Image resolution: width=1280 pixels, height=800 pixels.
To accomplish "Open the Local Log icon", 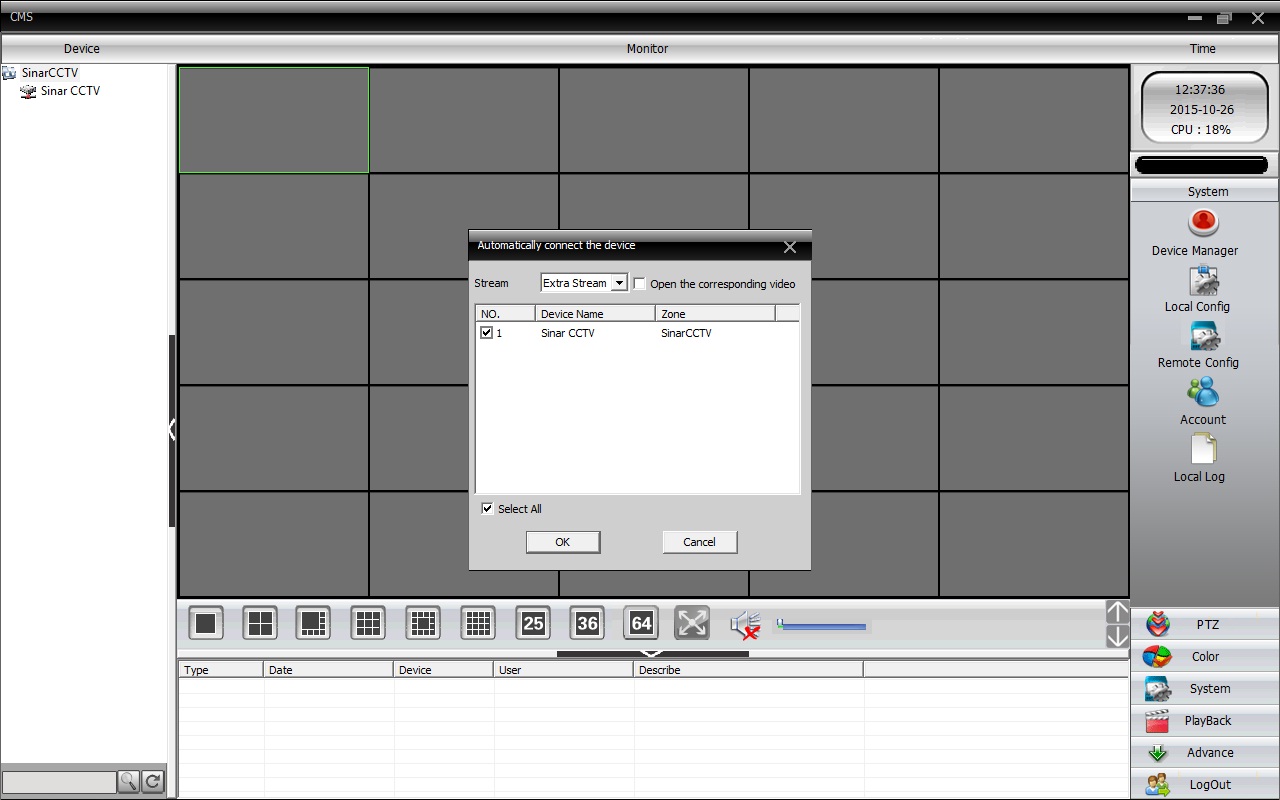I will tap(1203, 449).
